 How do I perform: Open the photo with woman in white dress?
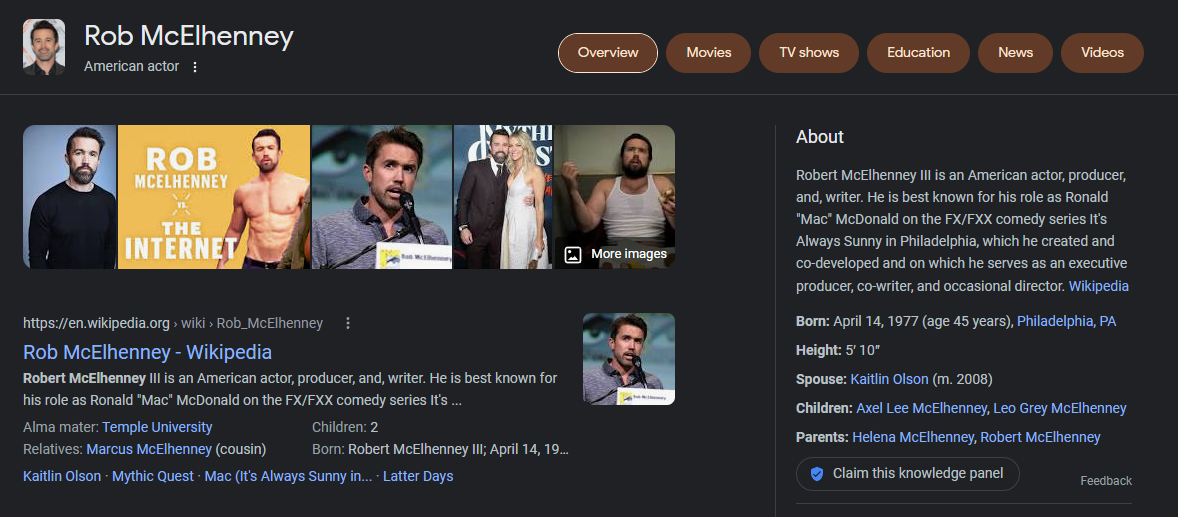click(503, 197)
